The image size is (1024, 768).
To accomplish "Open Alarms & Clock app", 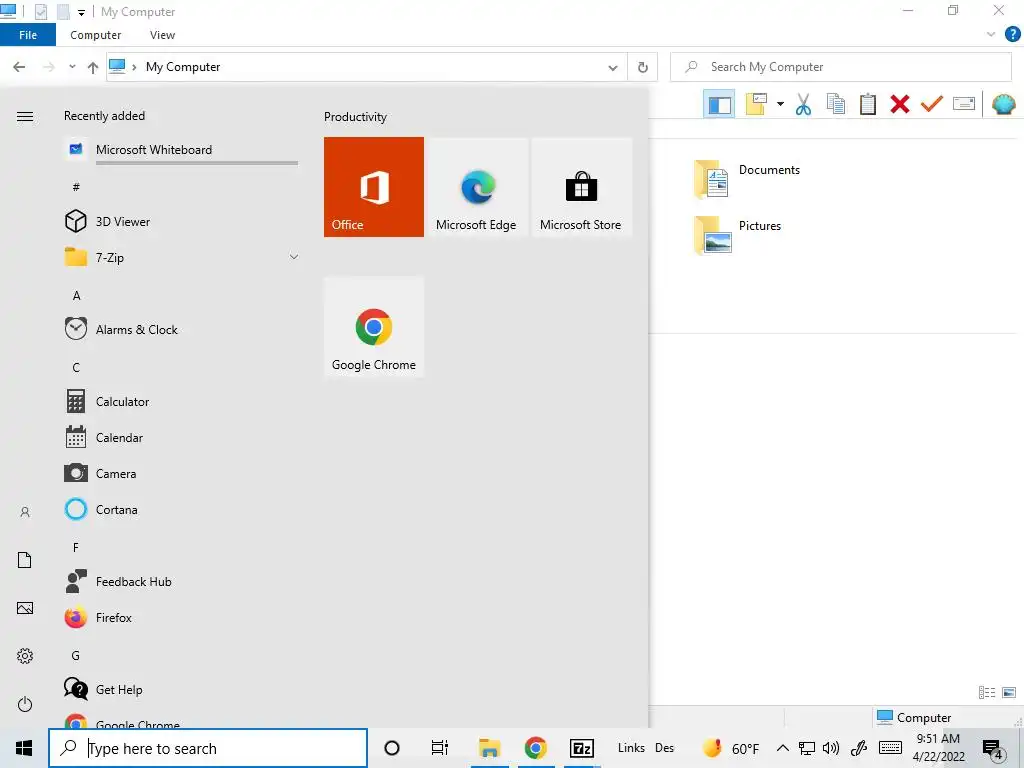I will 182,330.
